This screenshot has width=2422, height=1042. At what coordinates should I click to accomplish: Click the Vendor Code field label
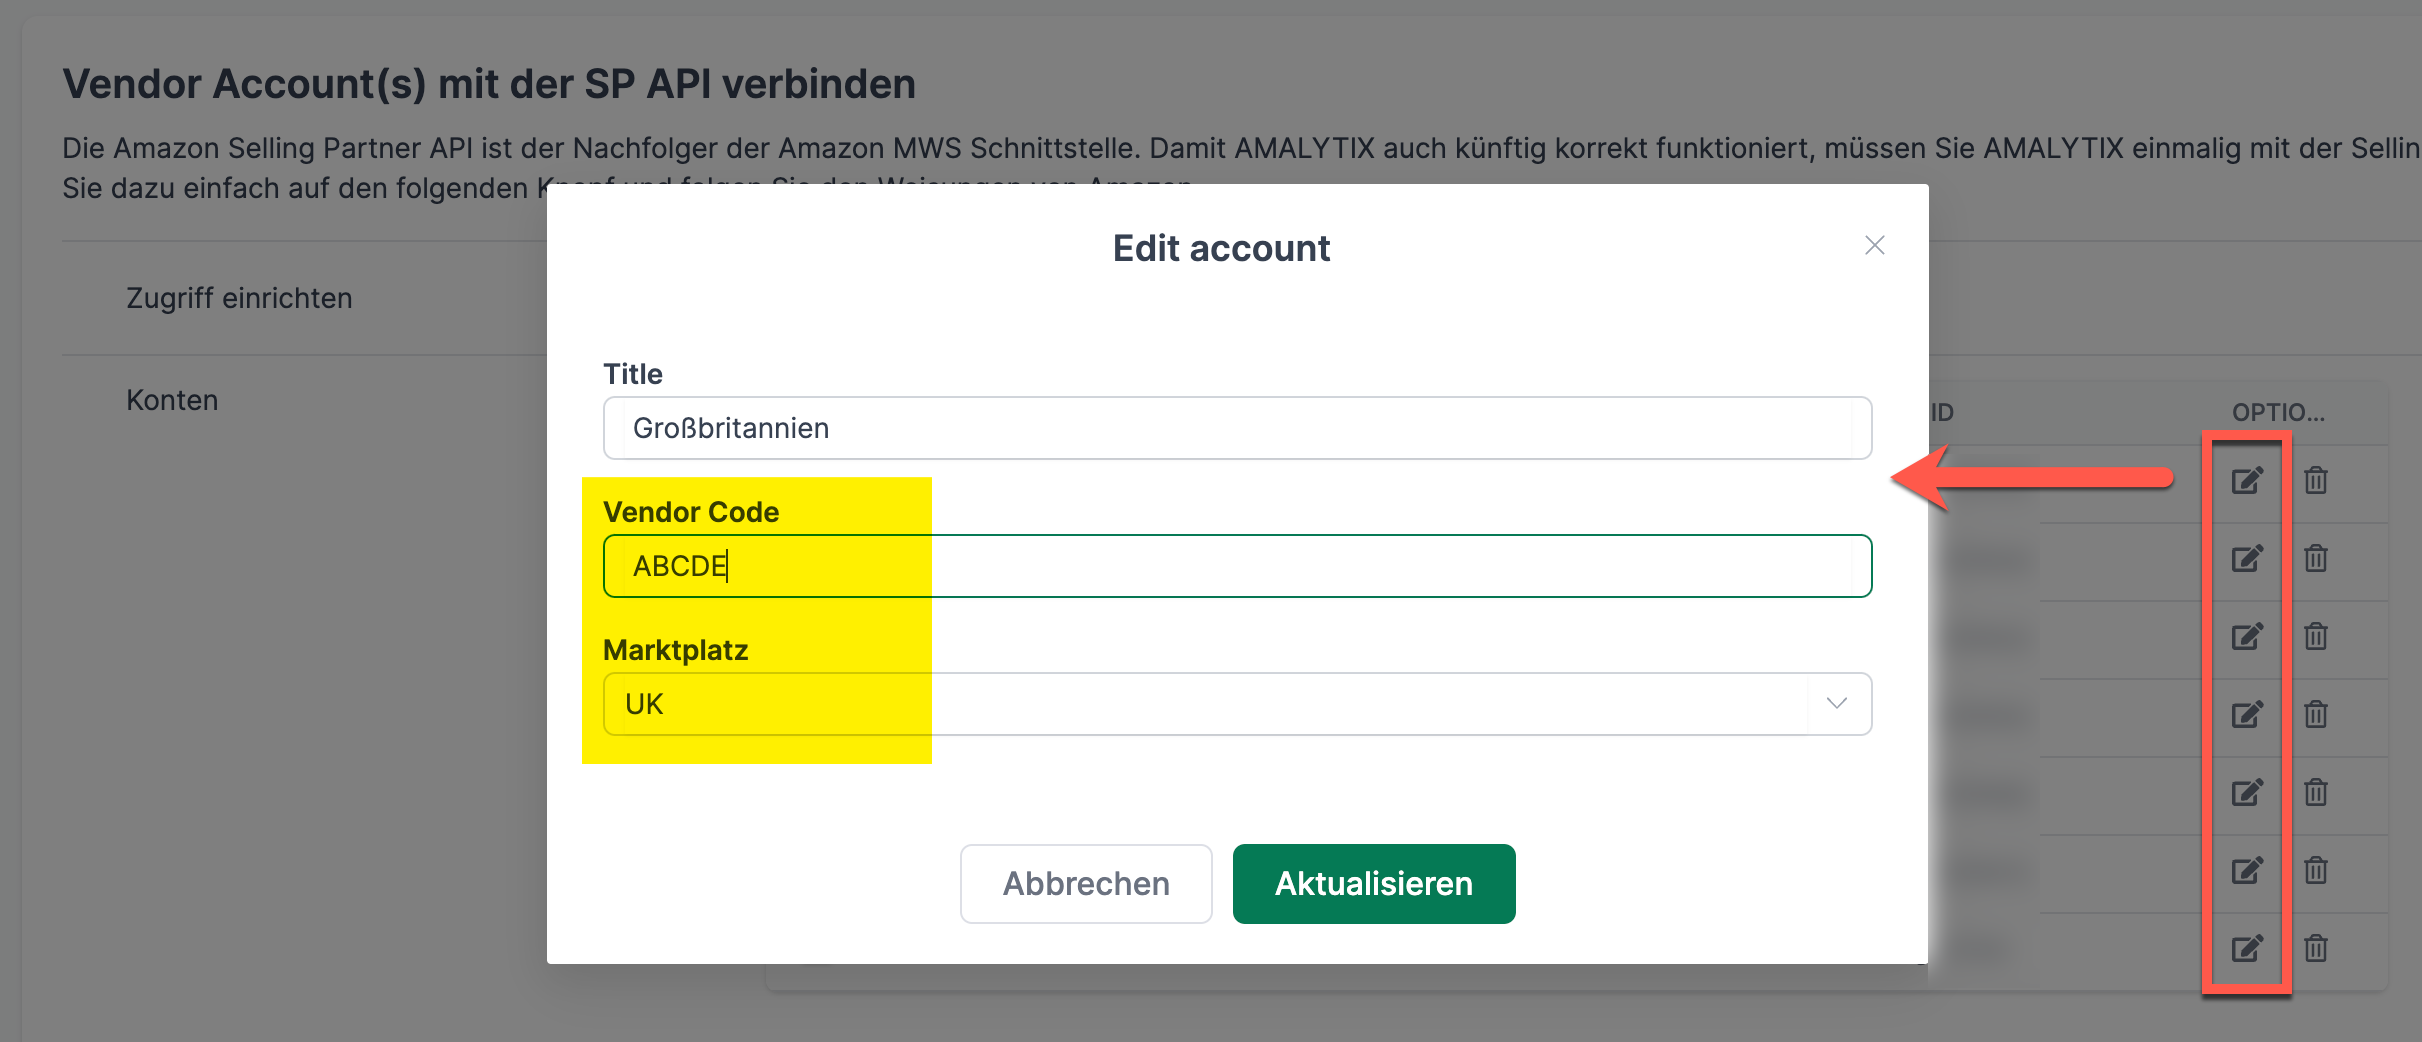pos(691,512)
